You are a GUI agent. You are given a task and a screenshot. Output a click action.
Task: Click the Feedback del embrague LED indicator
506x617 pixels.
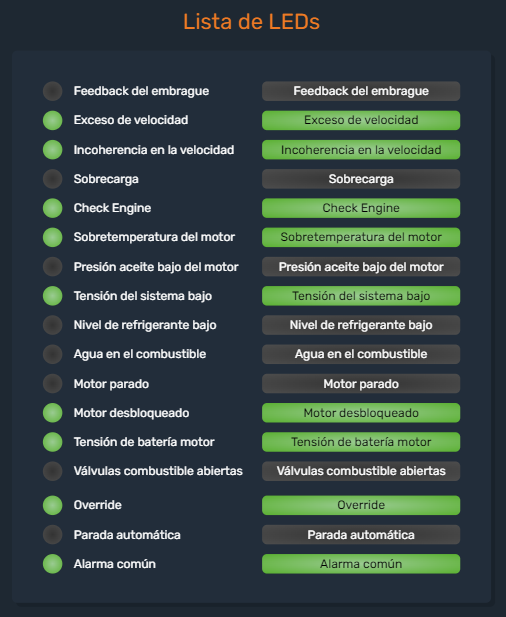(x=52, y=91)
